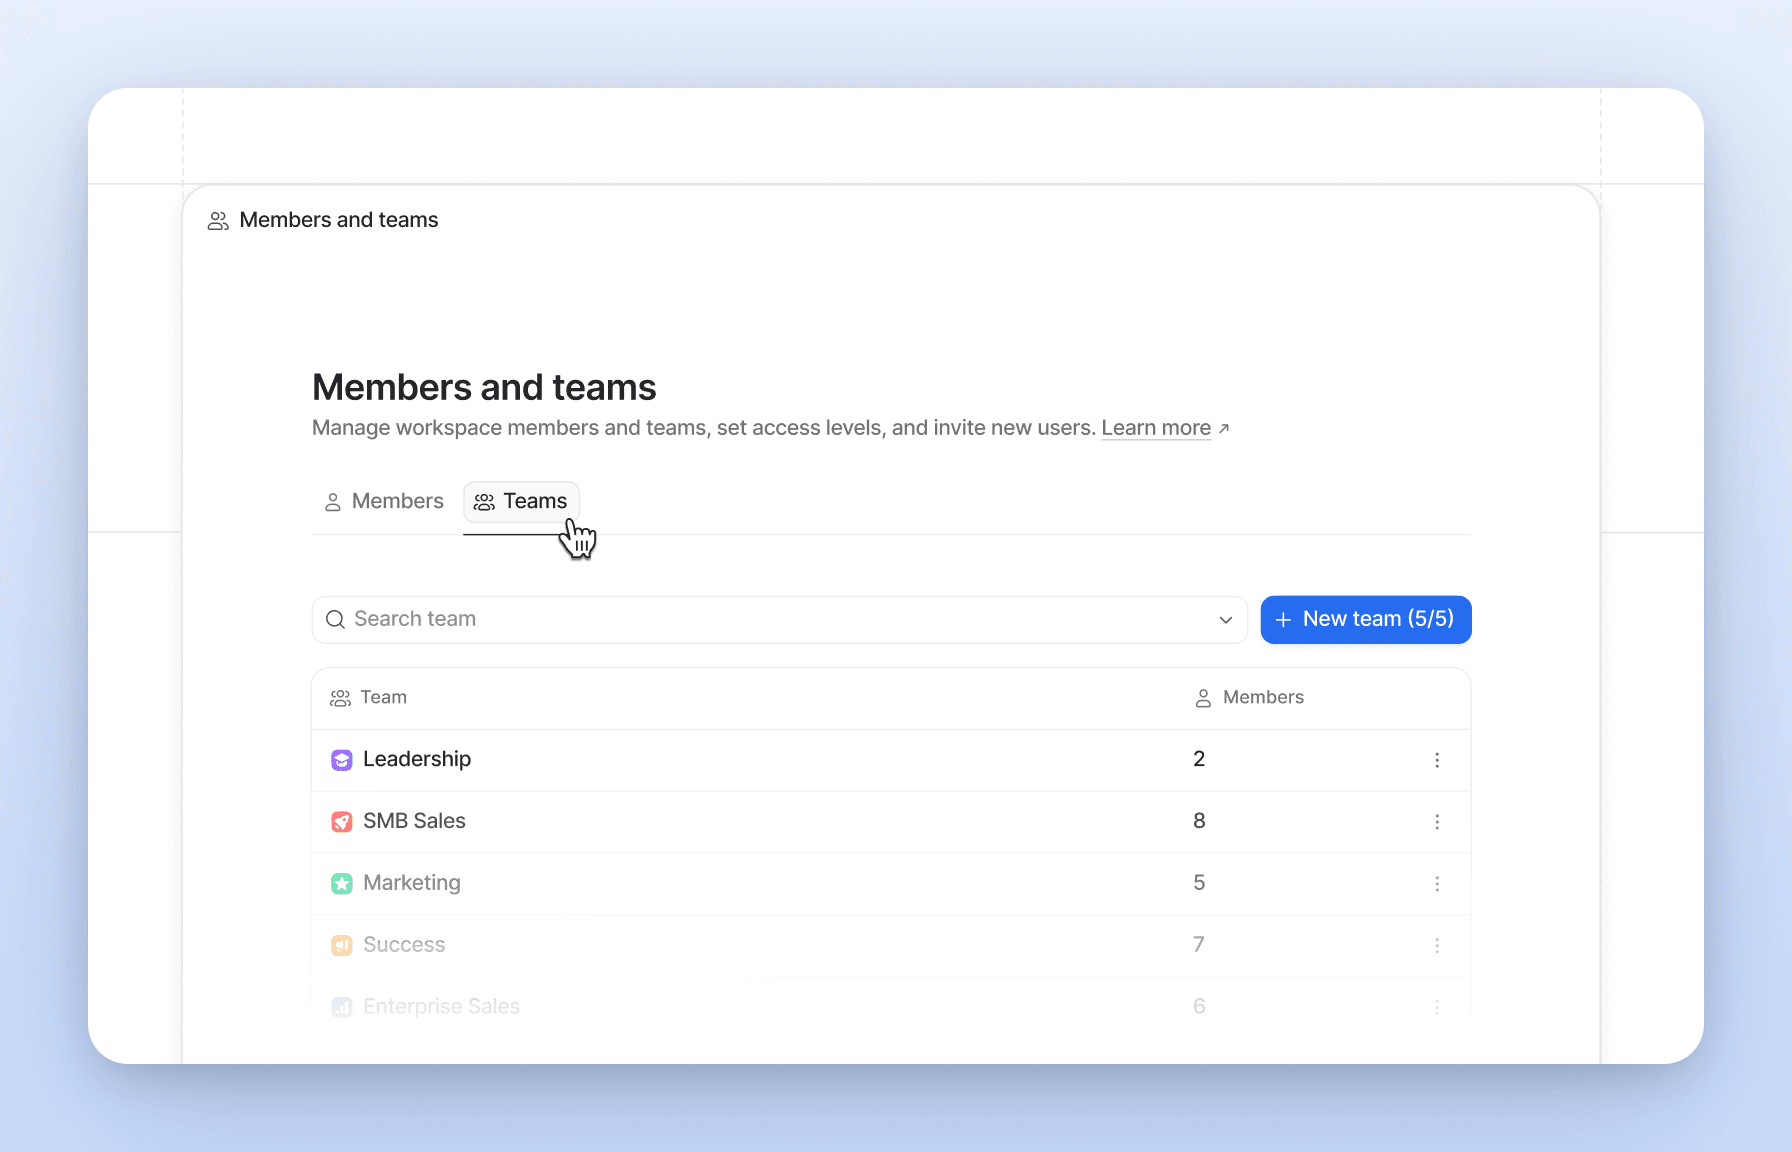Click the Enterprise Sales team icon
1792x1152 pixels.
pos(342,1007)
